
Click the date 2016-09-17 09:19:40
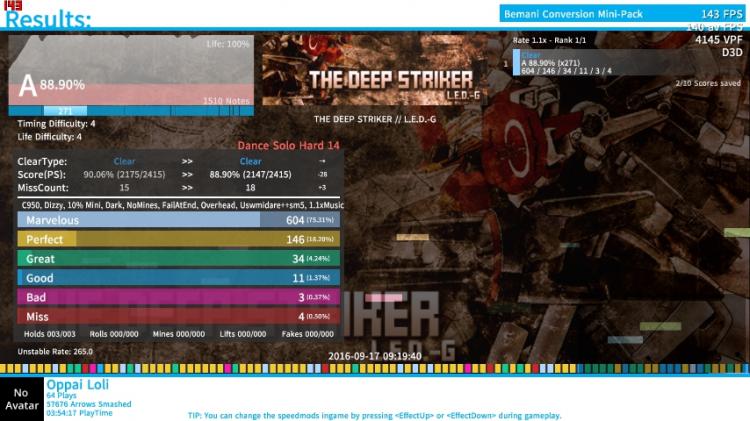[x=375, y=356]
